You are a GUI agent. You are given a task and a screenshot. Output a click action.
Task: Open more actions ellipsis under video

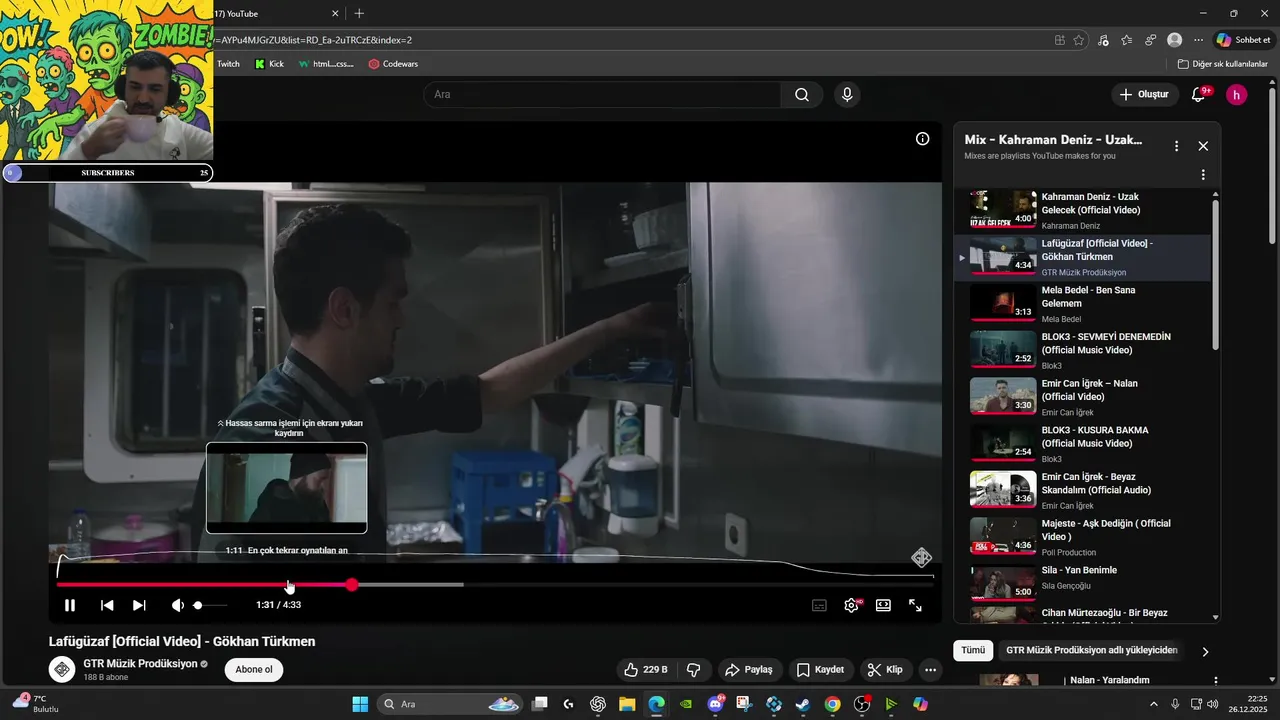pyautogui.click(x=930, y=669)
